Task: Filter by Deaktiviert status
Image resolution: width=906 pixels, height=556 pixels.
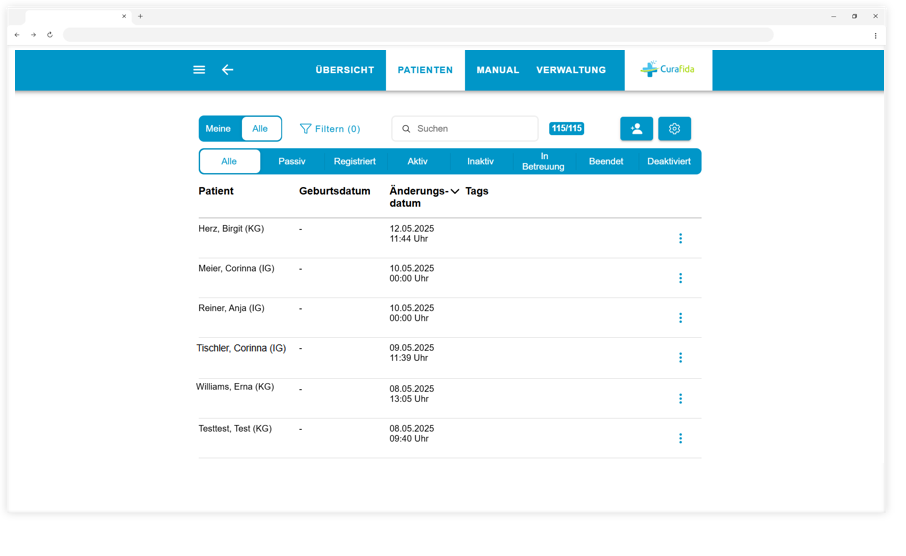Action: point(669,161)
